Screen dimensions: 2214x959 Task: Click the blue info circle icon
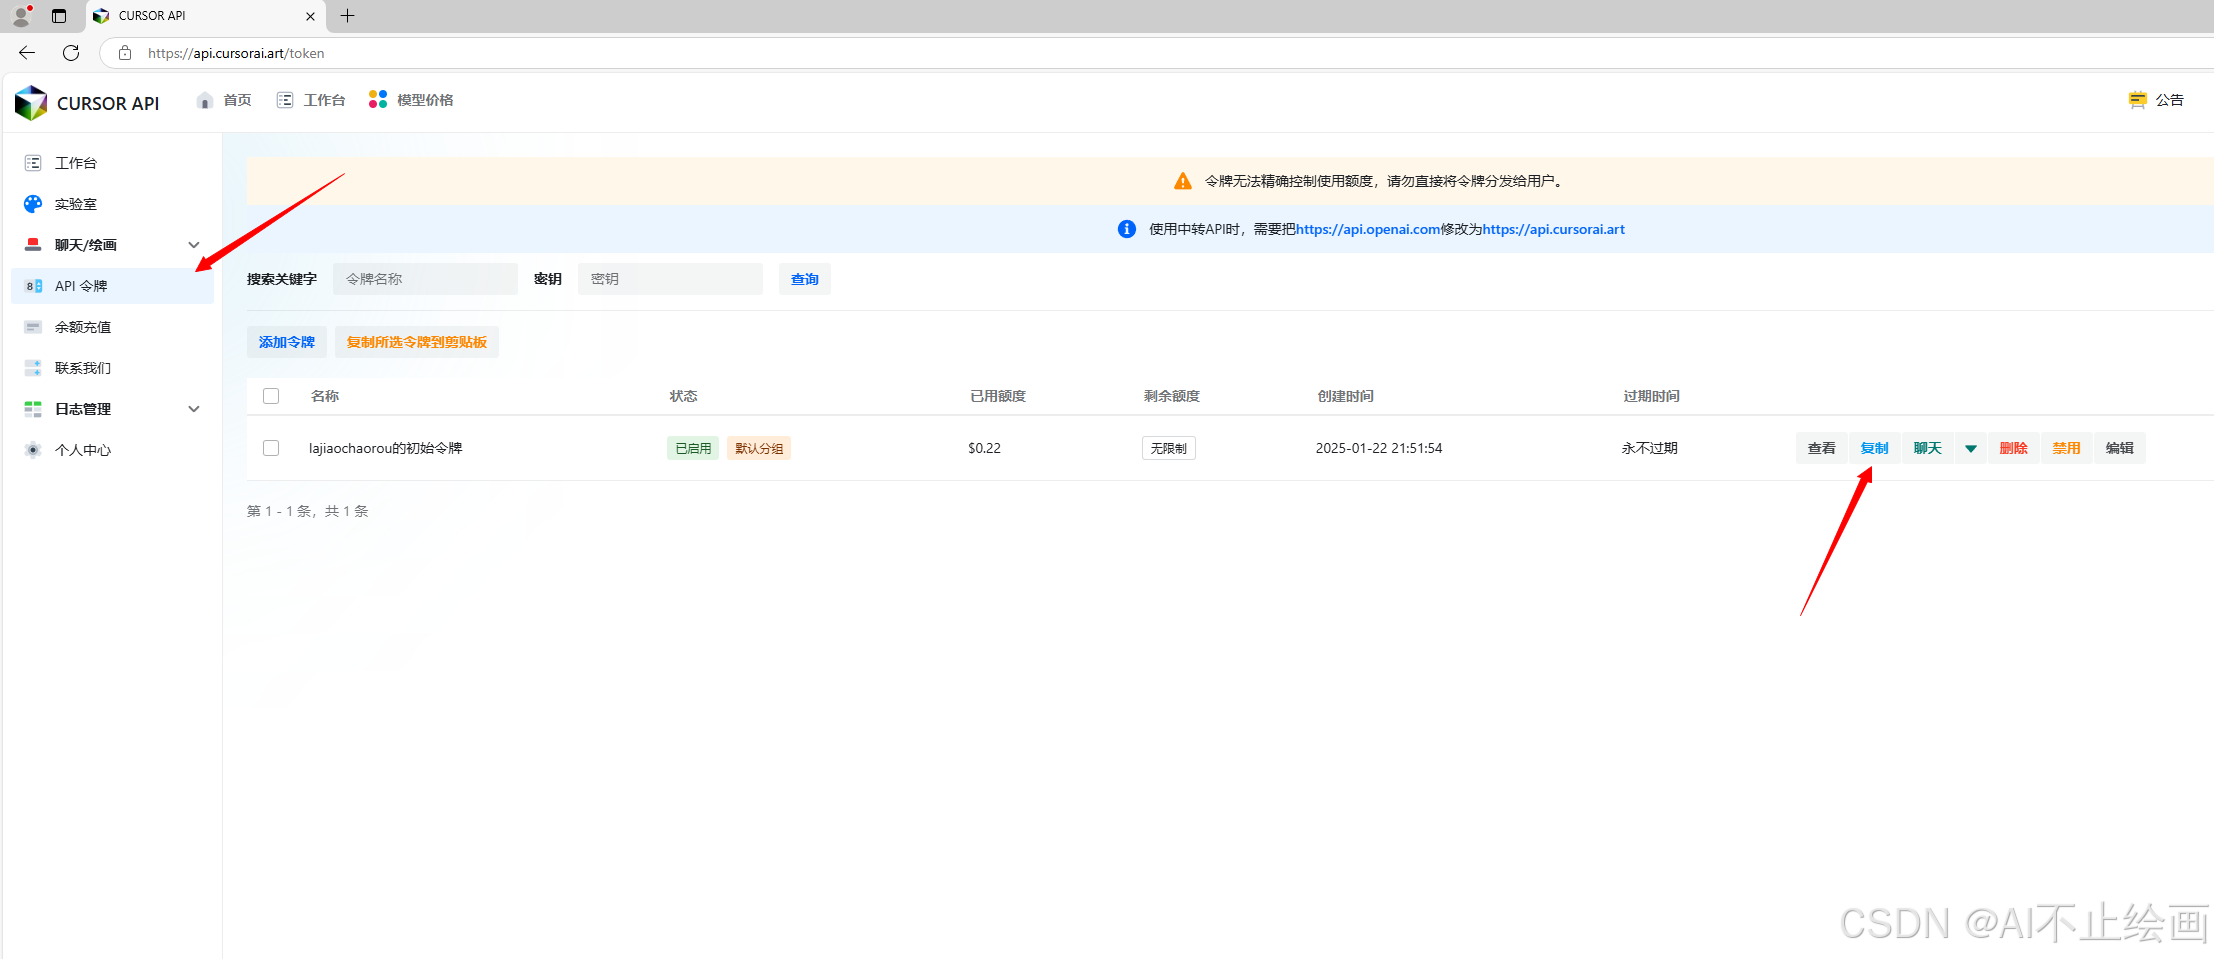[1127, 229]
